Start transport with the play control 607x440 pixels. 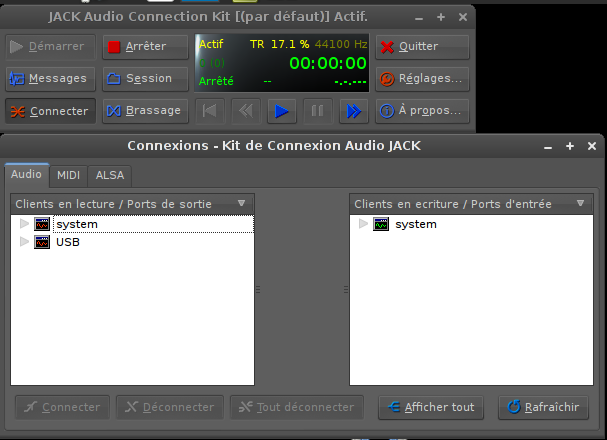click(x=282, y=111)
